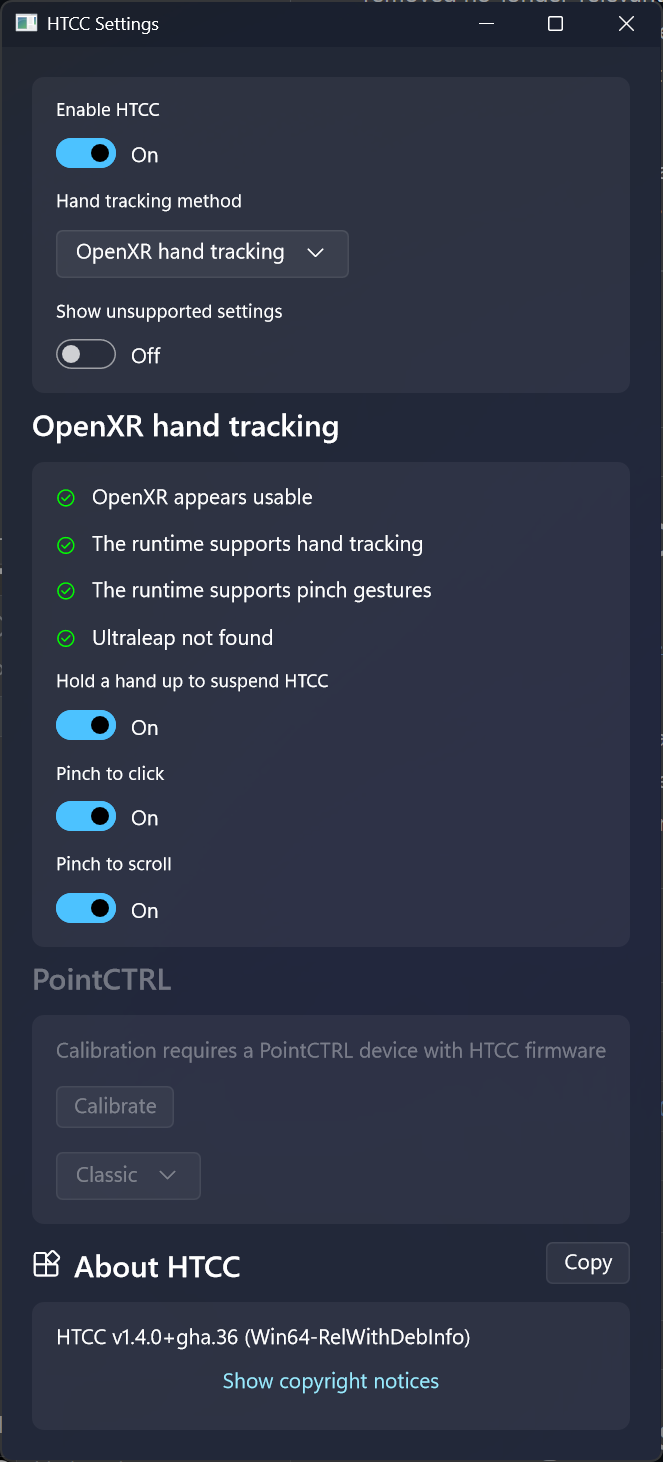663x1462 pixels.
Task: Maximize the HTCC Settings window
Action: pyautogui.click(x=556, y=23)
